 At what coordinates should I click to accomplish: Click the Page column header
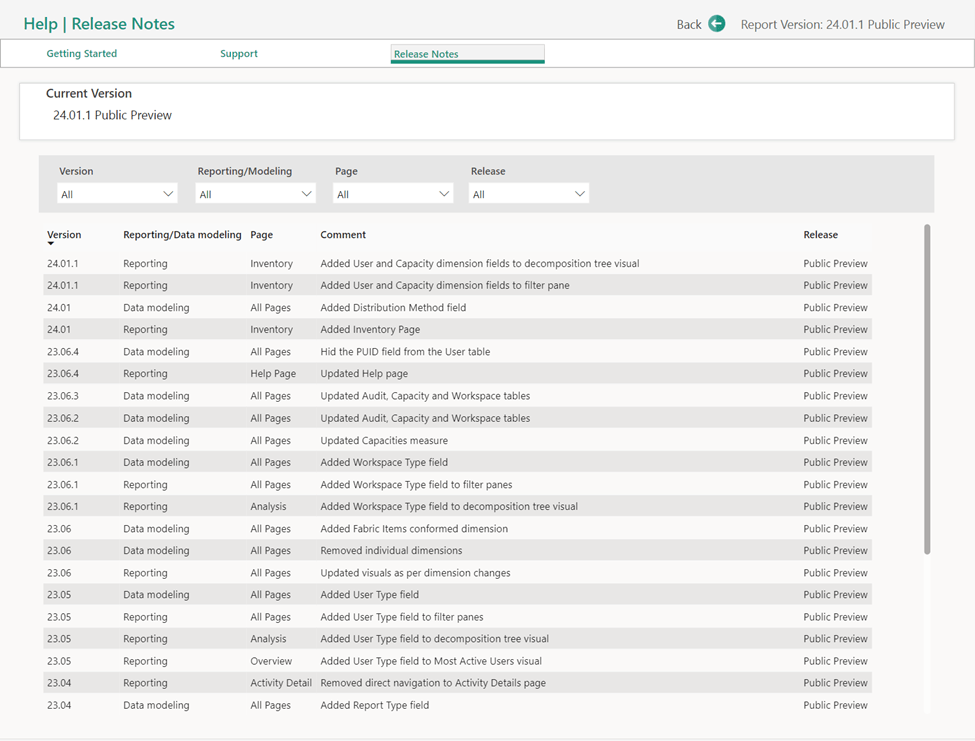click(261, 235)
